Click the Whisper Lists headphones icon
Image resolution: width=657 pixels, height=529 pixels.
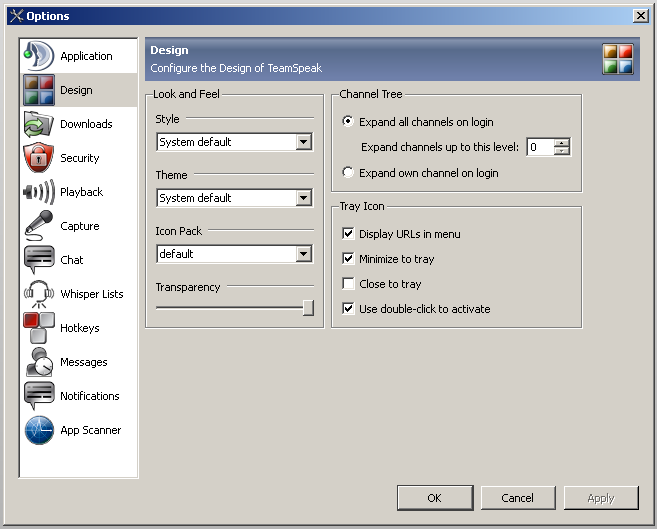click(39, 294)
